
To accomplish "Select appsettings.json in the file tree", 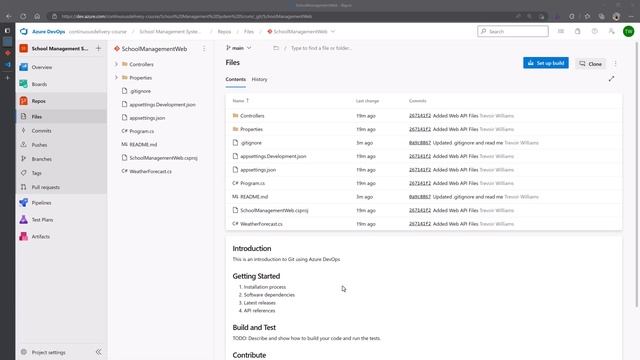I will click(x=147, y=118).
